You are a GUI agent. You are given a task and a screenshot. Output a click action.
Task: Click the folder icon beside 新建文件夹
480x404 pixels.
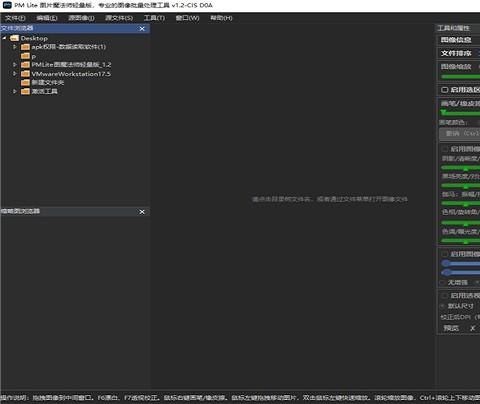click(x=25, y=82)
